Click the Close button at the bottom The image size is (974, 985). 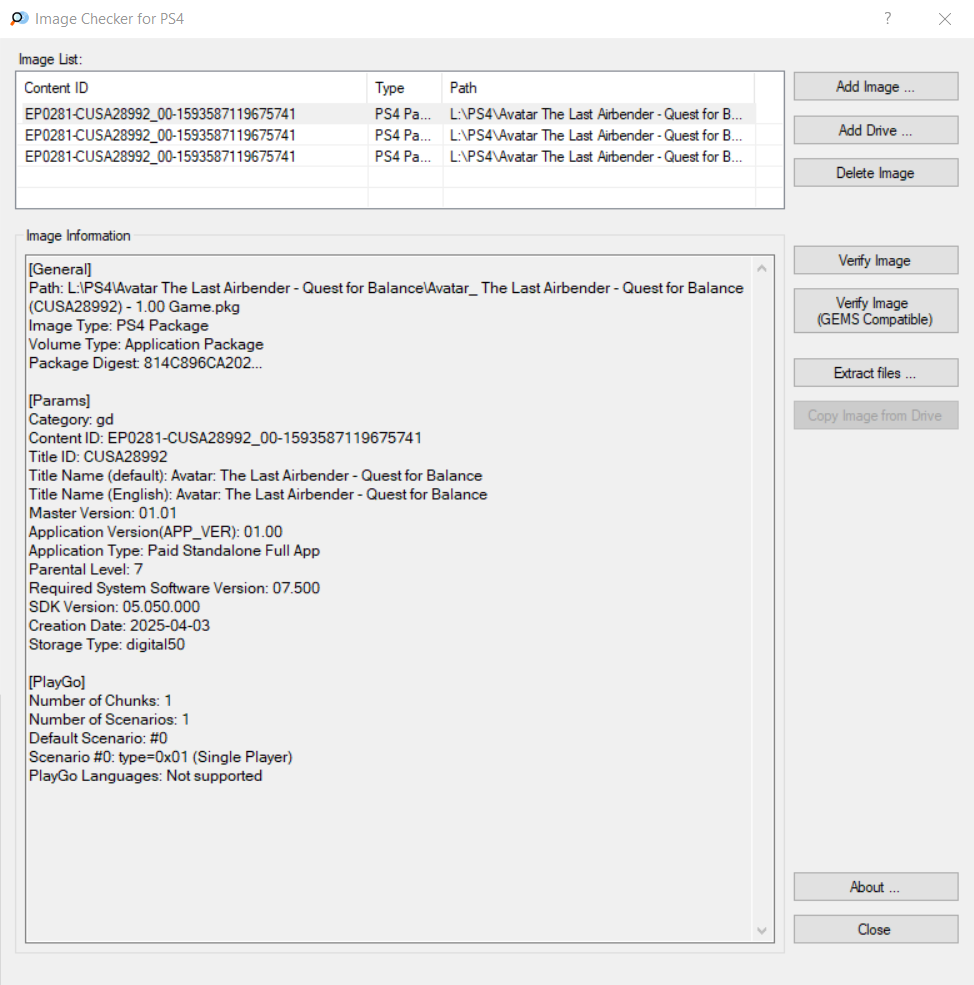coord(875,929)
